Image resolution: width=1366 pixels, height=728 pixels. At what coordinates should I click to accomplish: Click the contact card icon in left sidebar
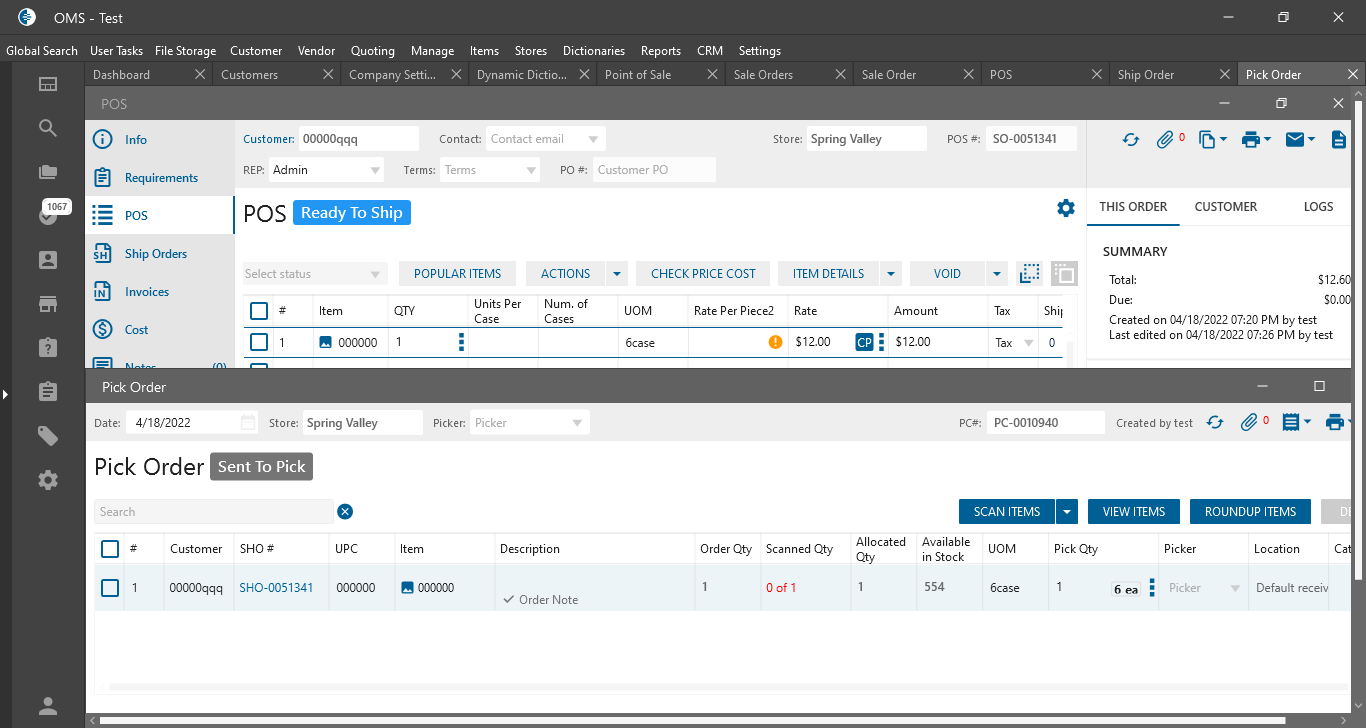point(48,260)
